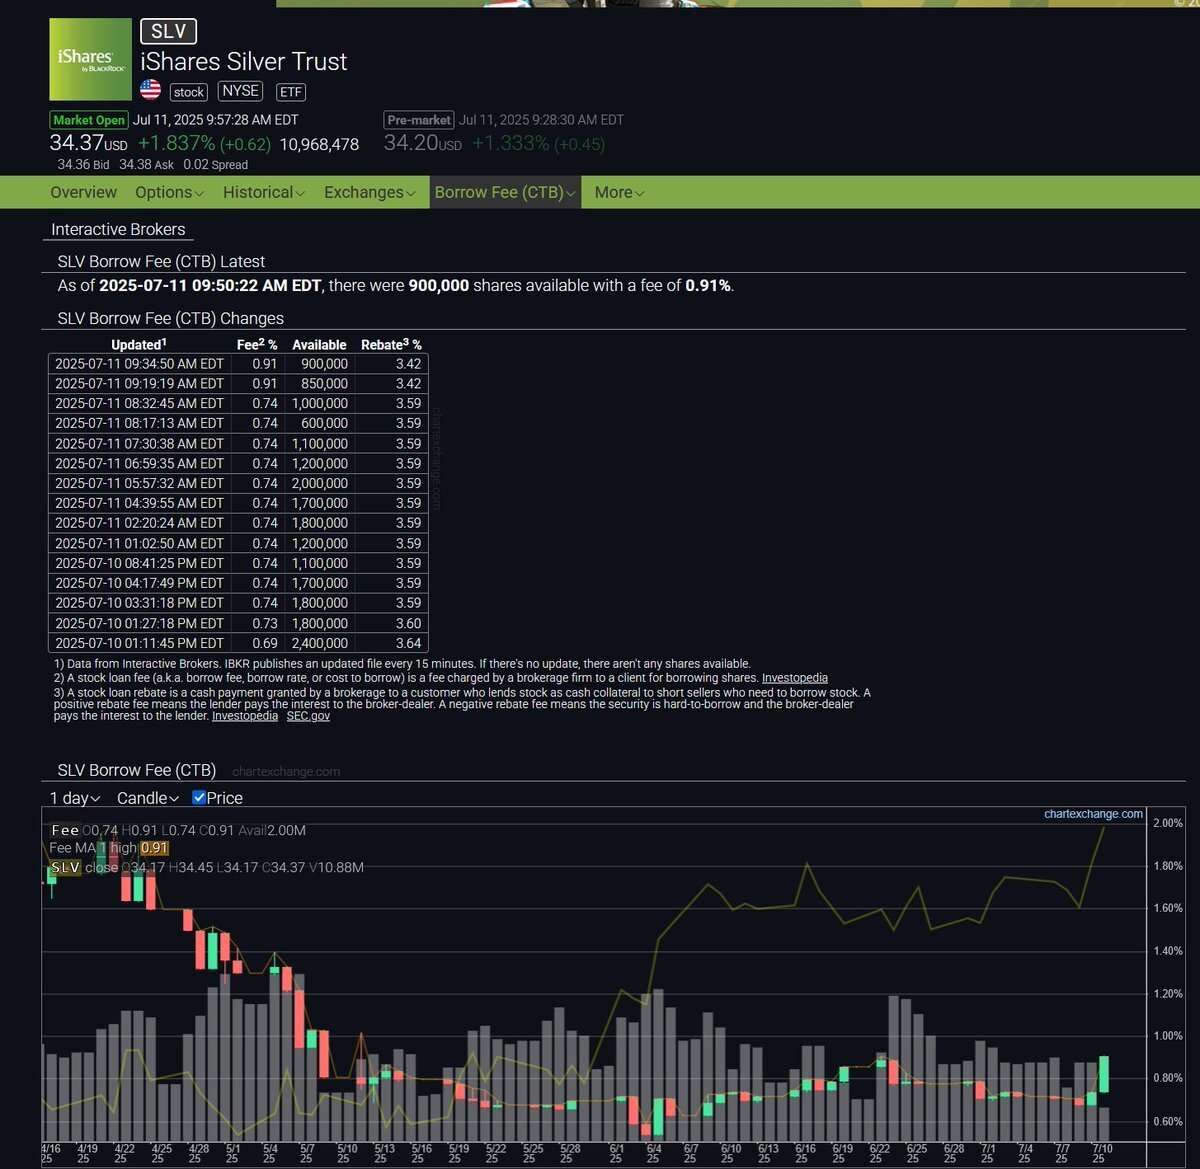Click the Rebate % column header
This screenshot has width=1200, height=1169.
tap(391, 344)
